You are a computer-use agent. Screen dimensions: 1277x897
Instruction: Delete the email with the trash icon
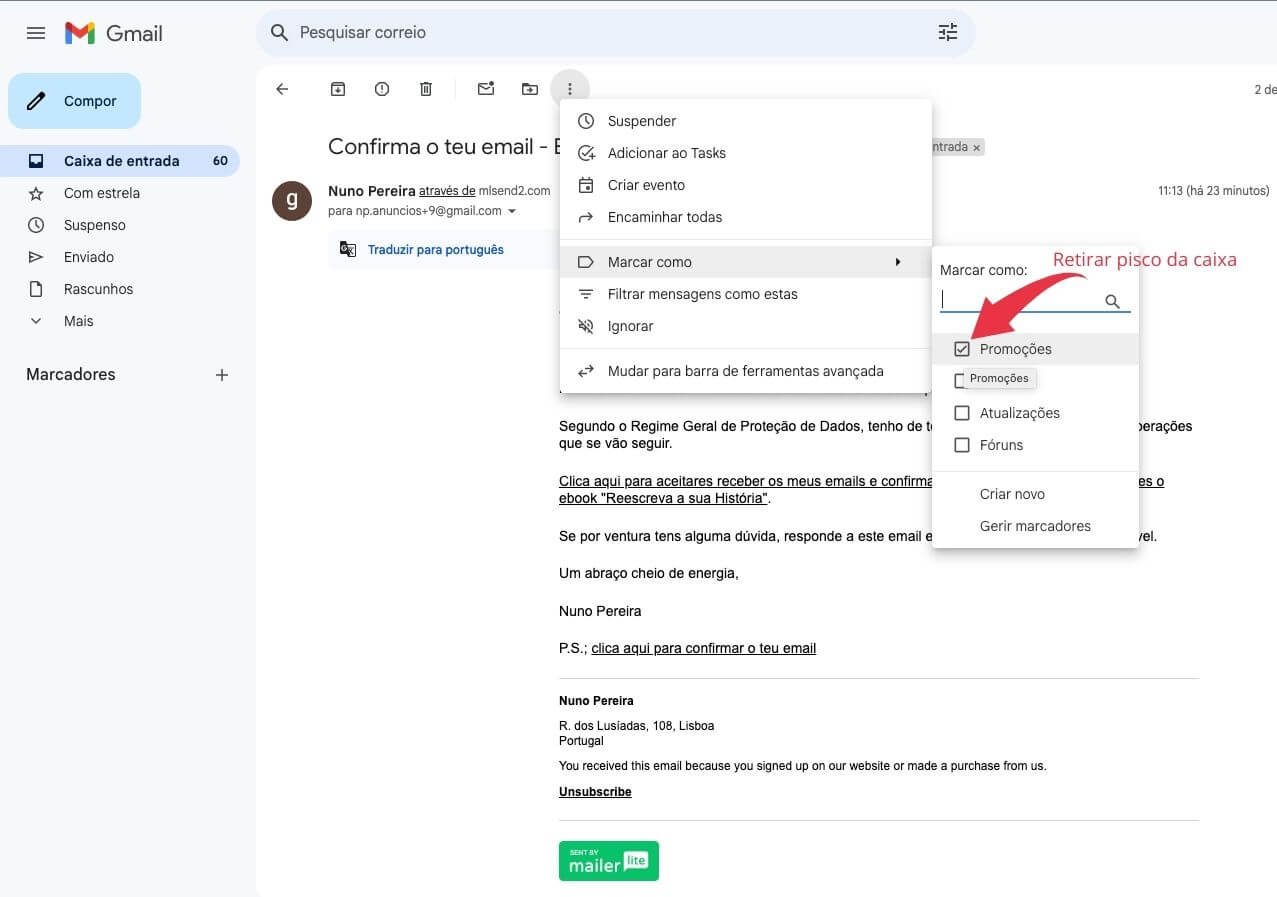coord(426,89)
